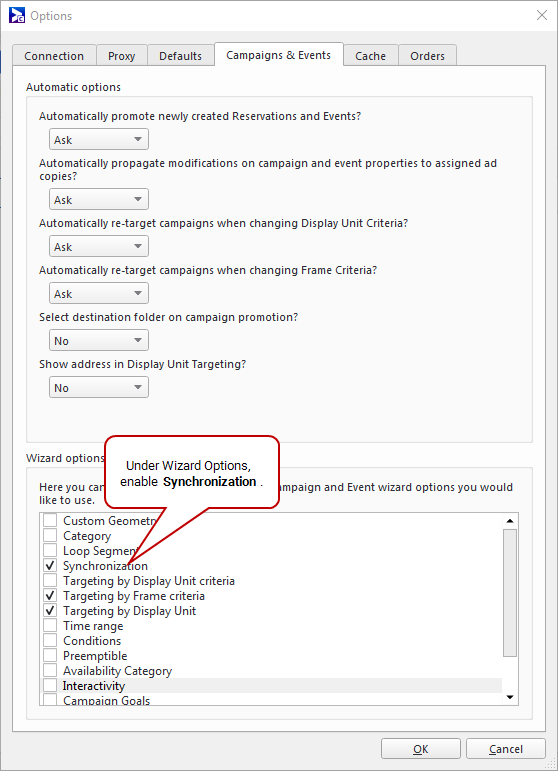
Task: Click the wizard options list scrollbar thumb
Action: (x=510, y=593)
